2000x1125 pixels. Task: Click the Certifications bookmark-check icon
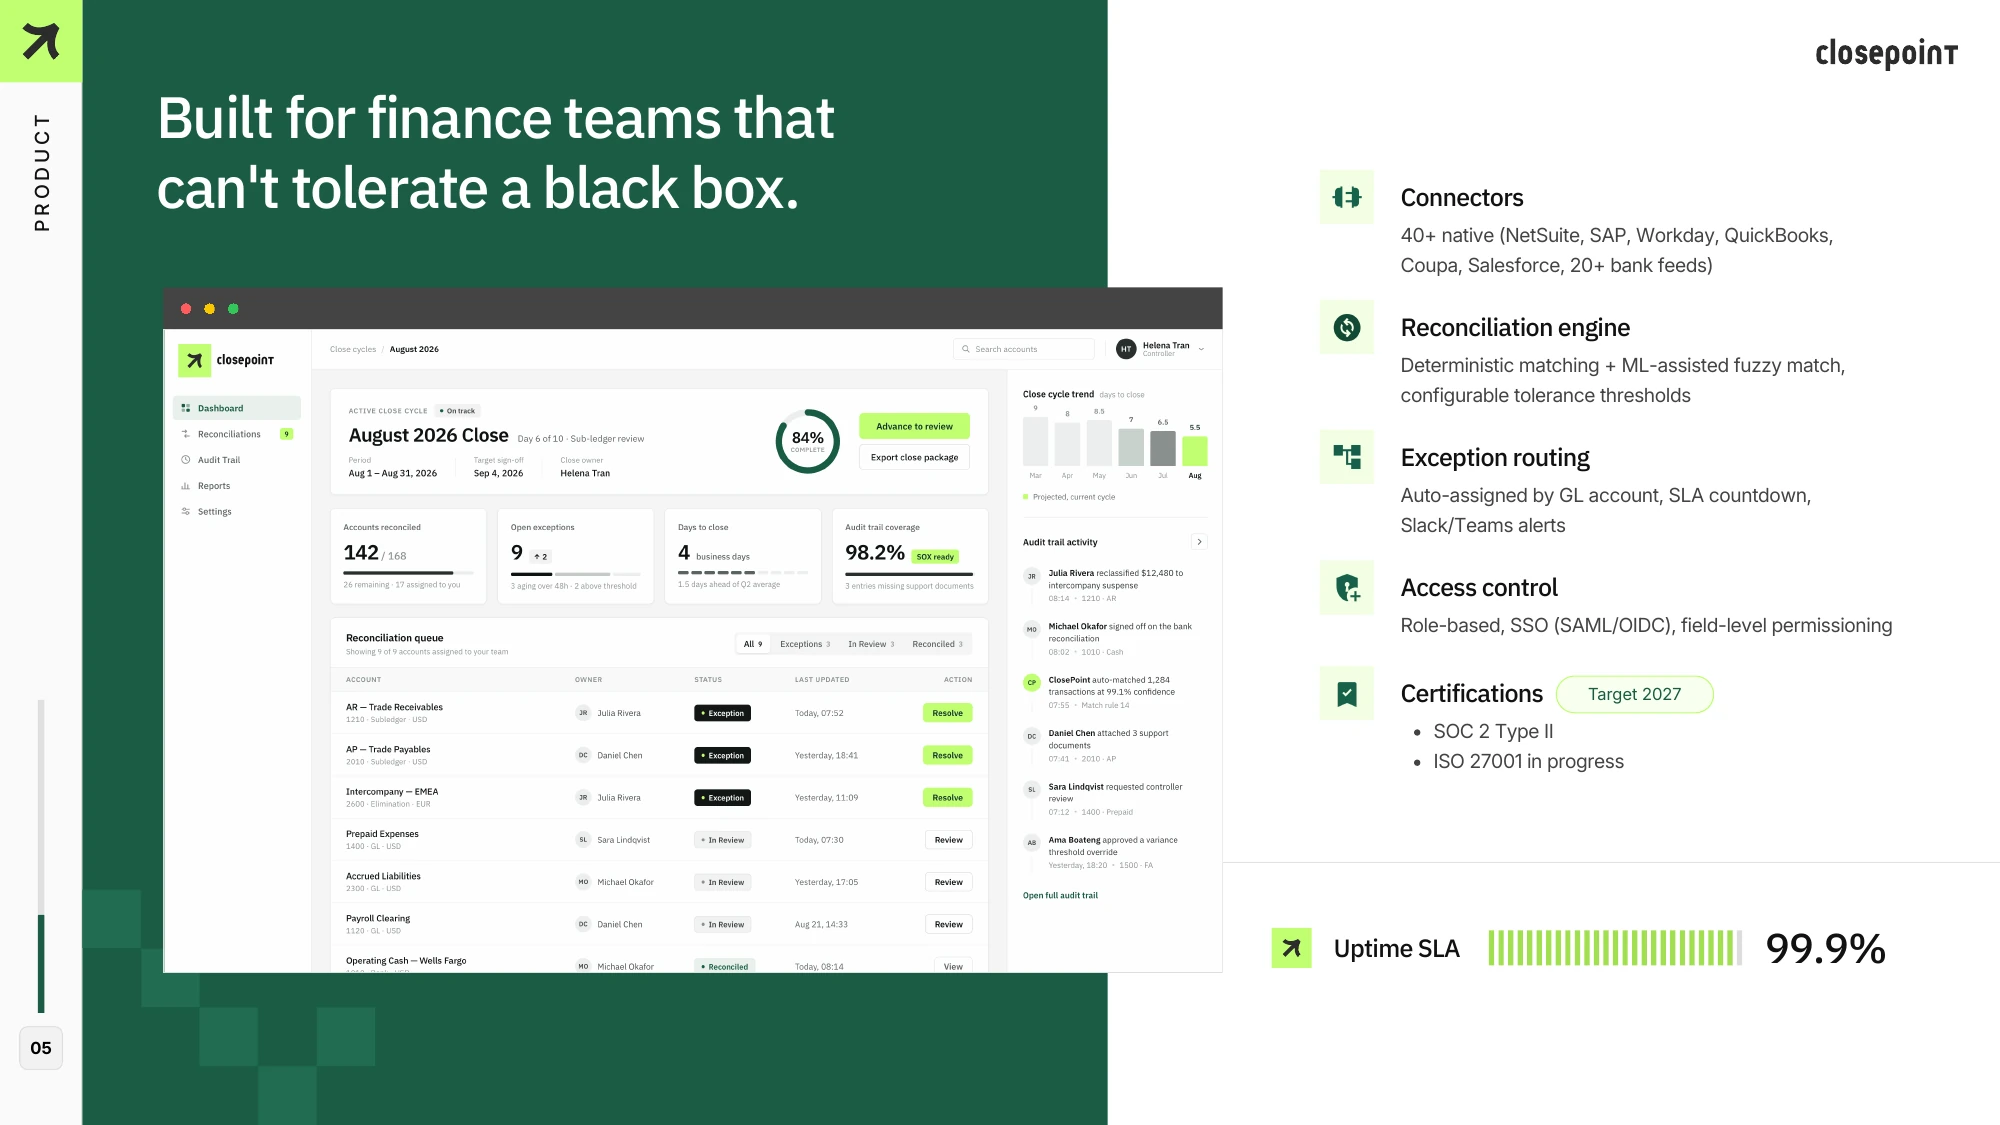click(1347, 693)
